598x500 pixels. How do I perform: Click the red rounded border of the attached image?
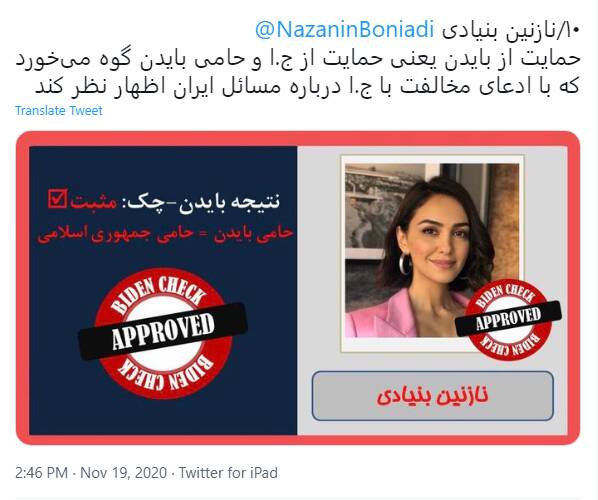pos(298,138)
